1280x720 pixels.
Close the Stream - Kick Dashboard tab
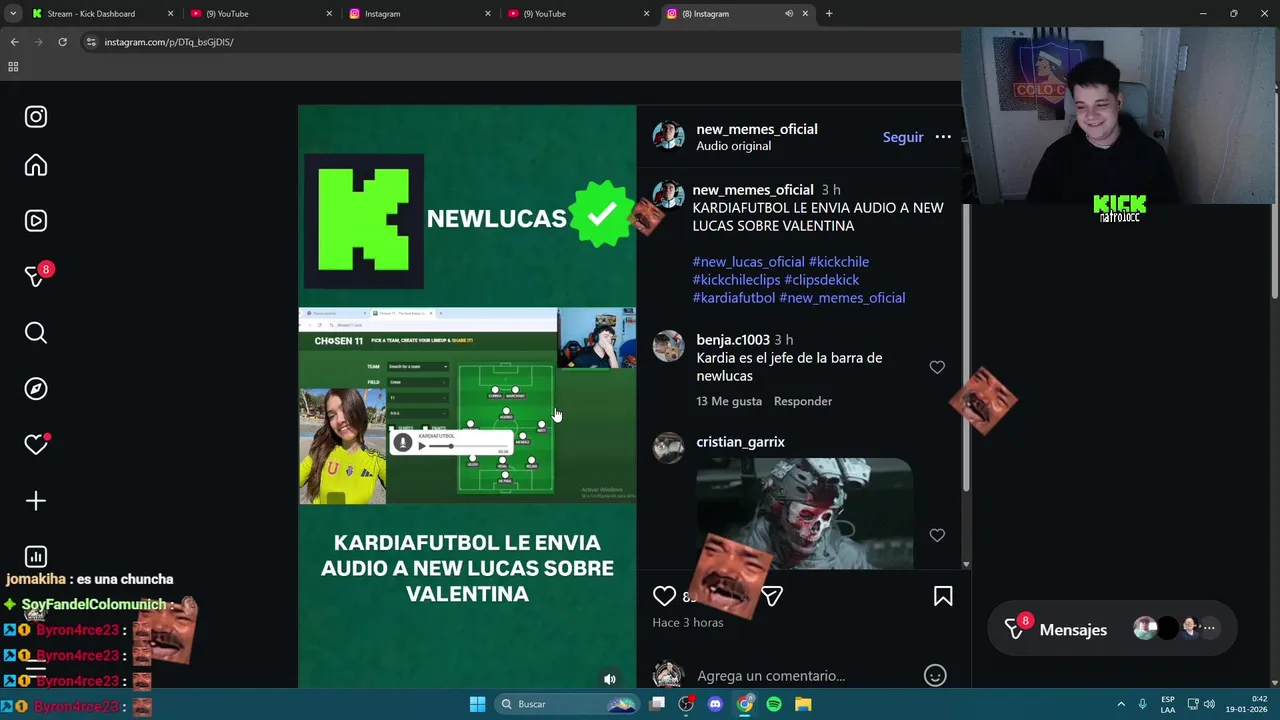[170, 14]
